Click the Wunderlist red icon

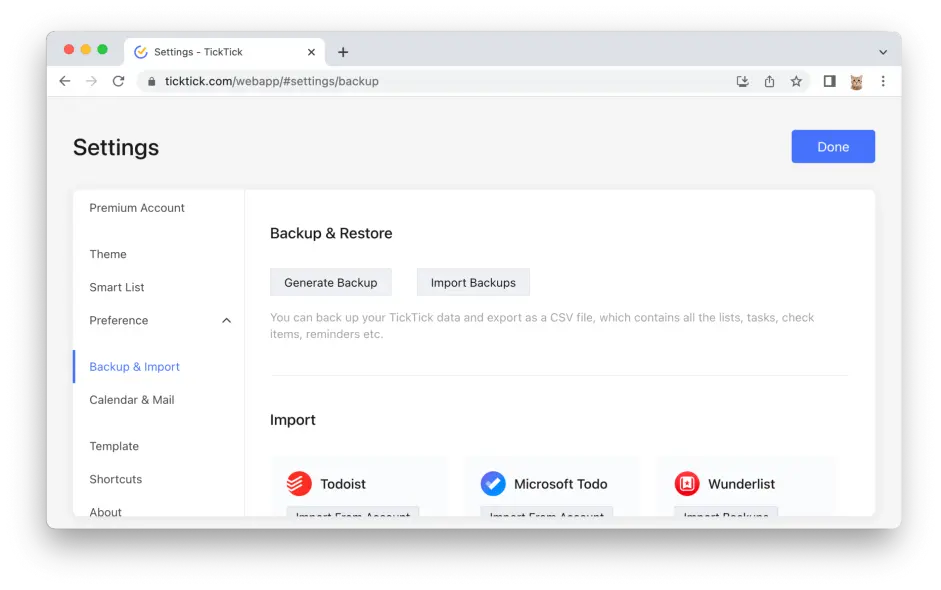pyautogui.click(x=687, y=484)
